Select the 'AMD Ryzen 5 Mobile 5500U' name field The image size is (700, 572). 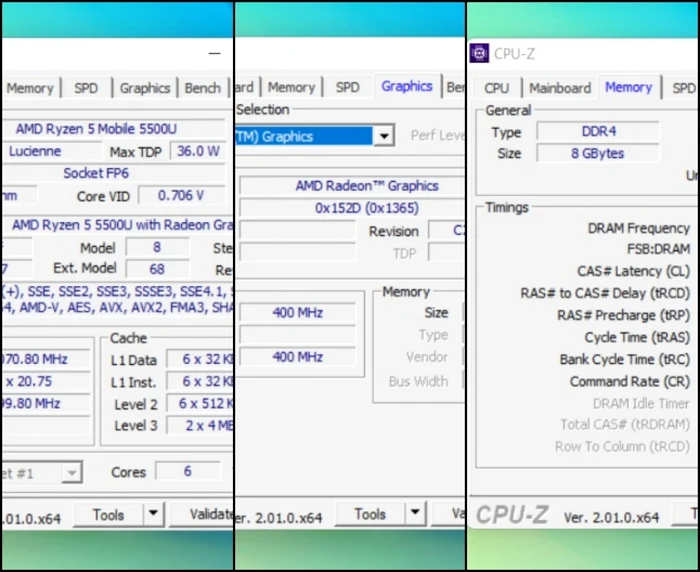tap(113, 129)
